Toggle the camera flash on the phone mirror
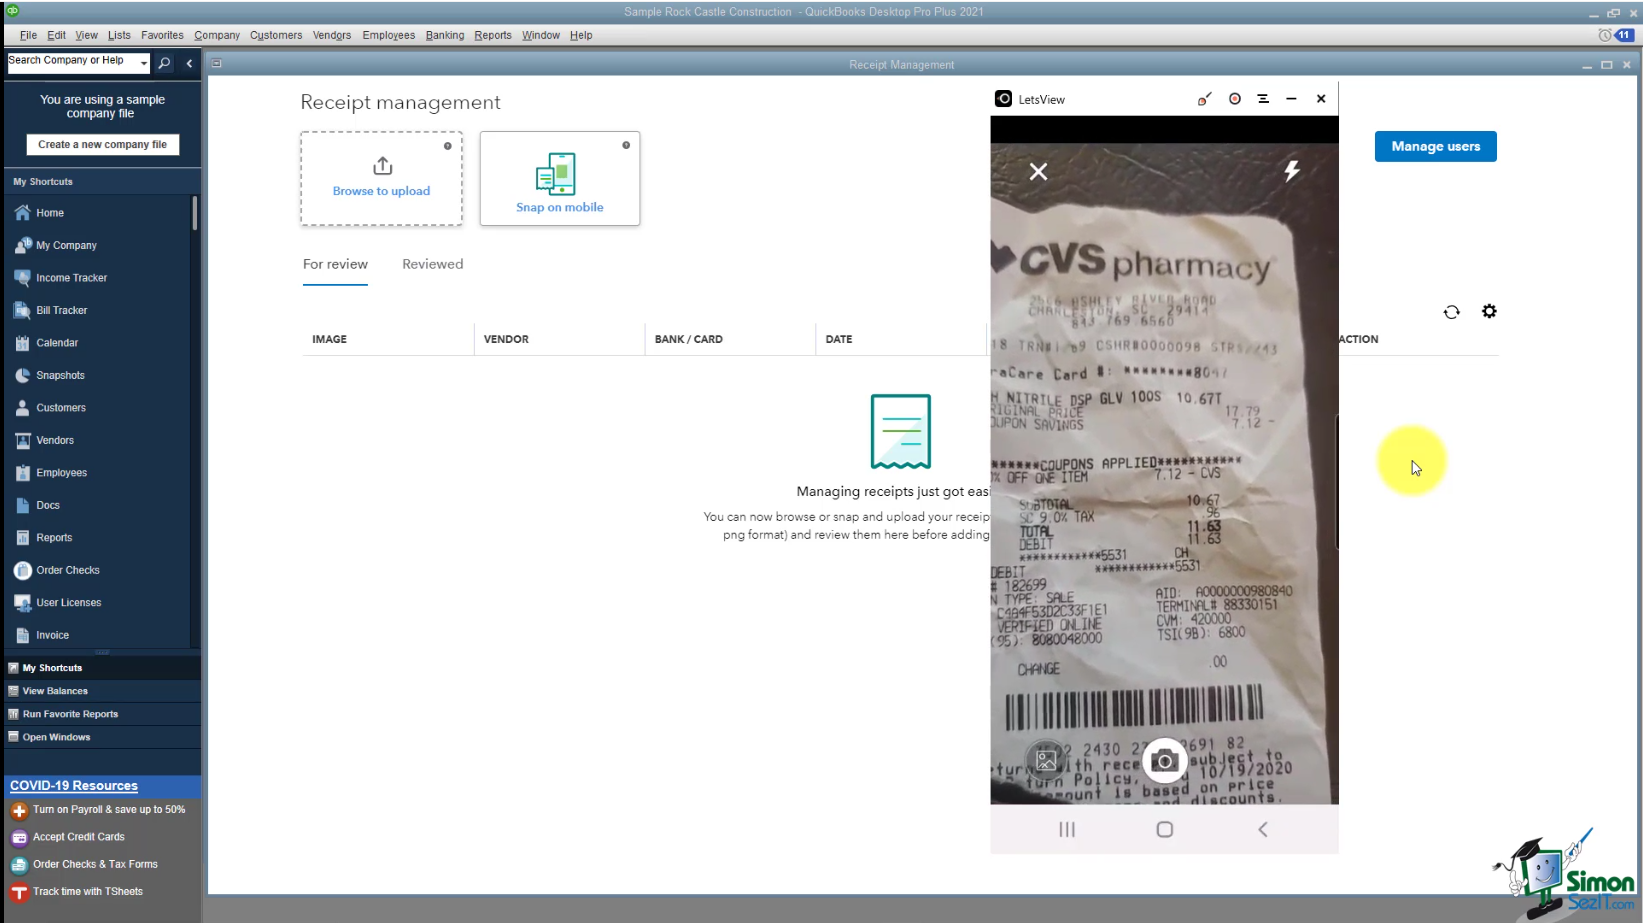 [1291, 171]
